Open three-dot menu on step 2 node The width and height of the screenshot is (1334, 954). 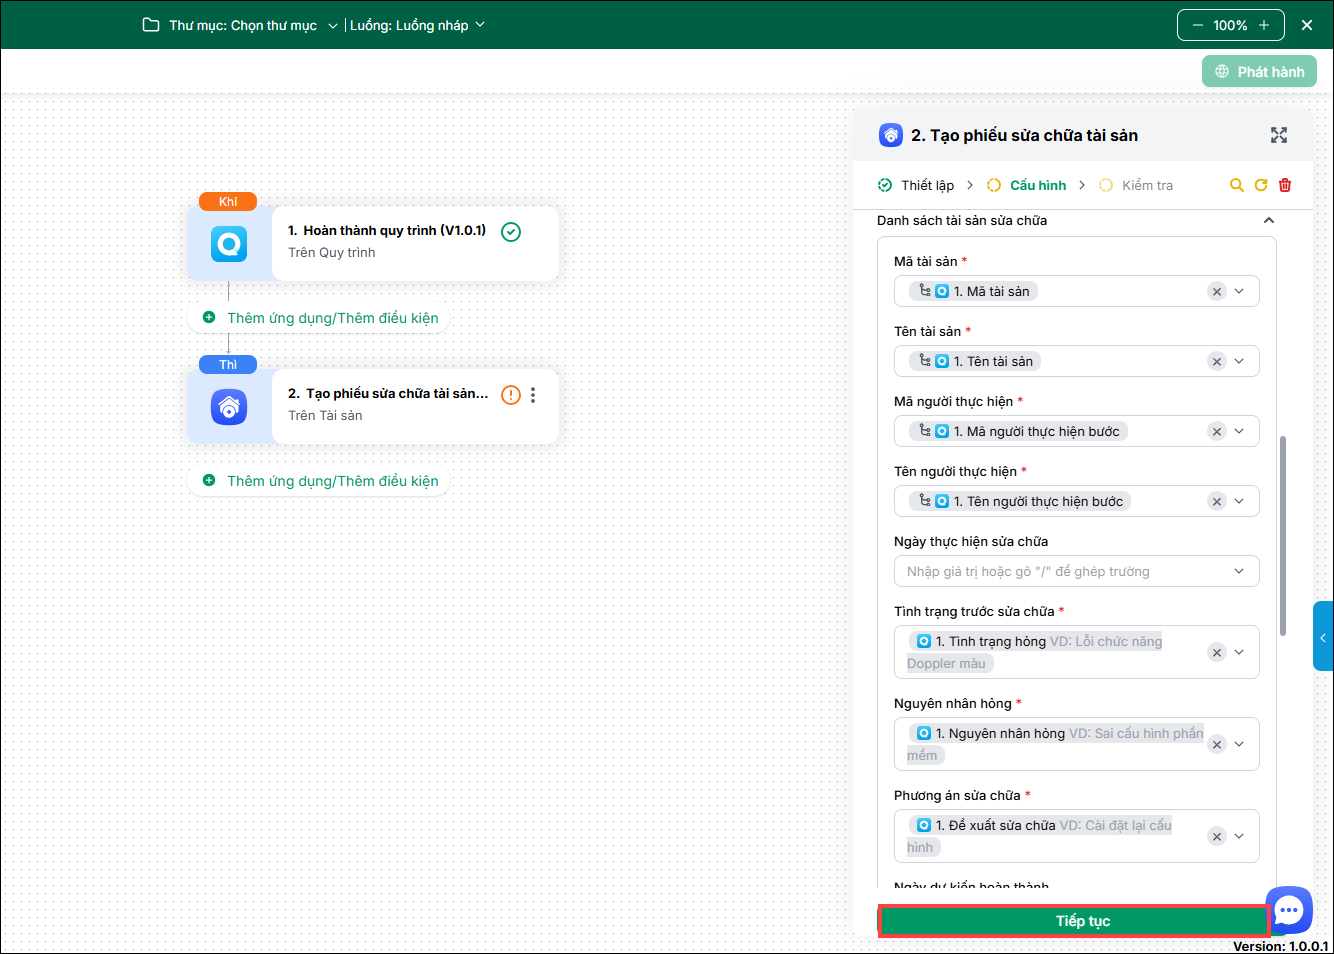533,395
